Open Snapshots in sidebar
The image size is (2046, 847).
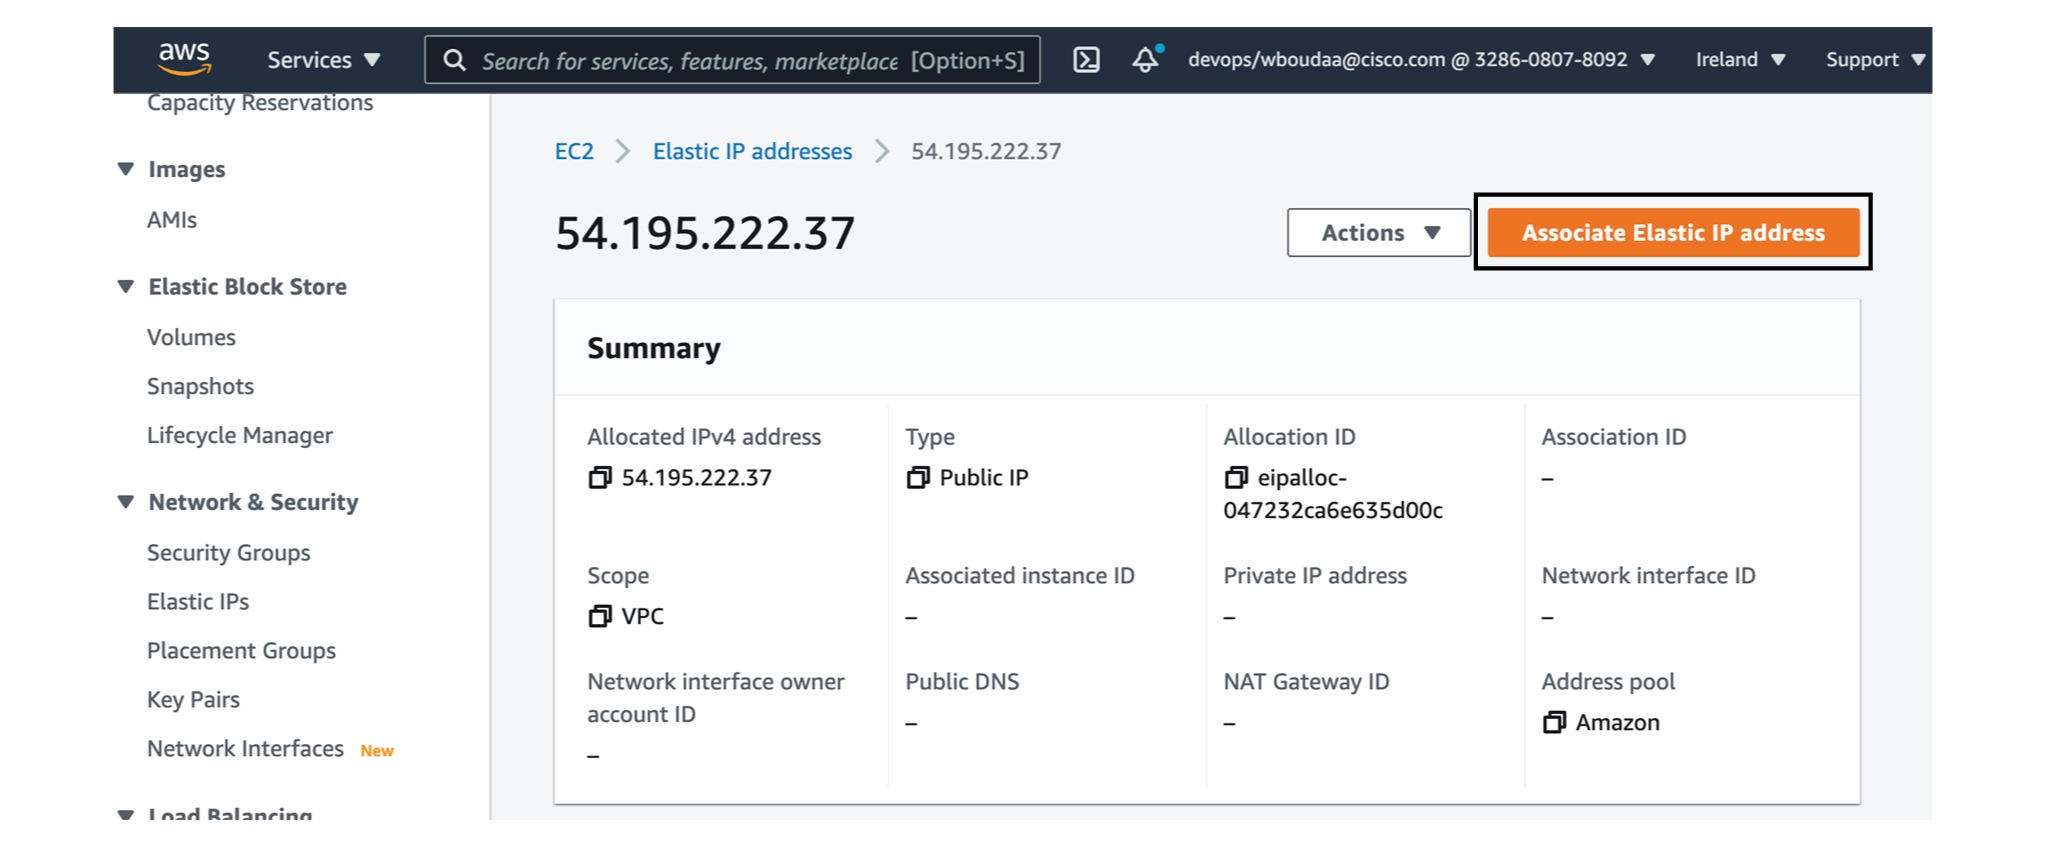tap(200, 387)
